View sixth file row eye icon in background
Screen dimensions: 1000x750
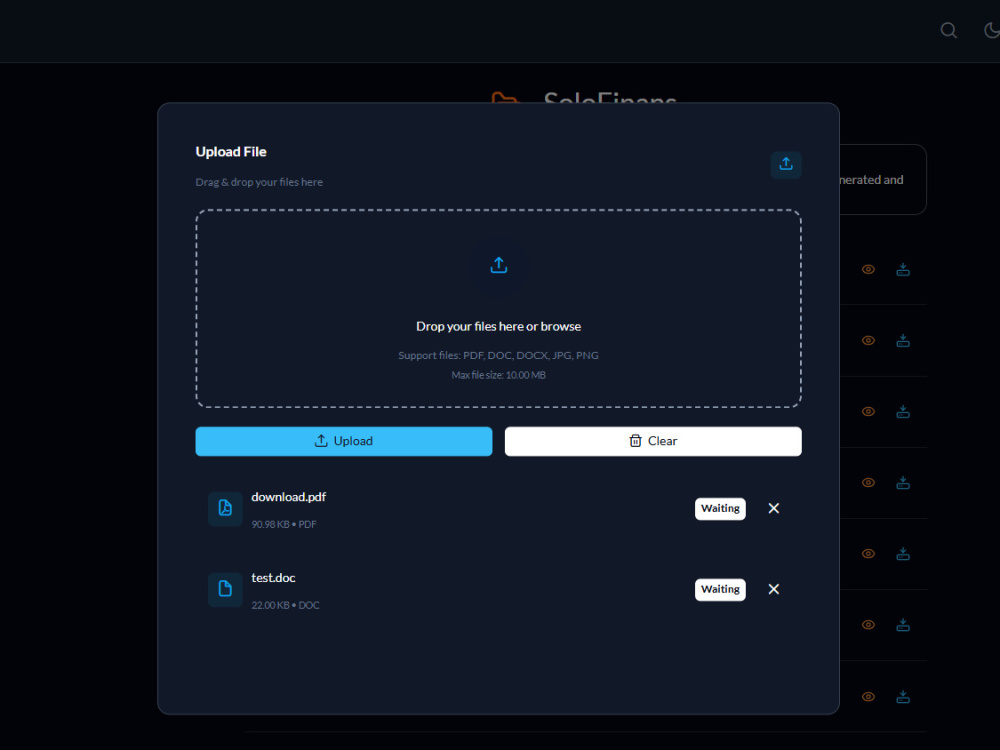tap(869, 625)
